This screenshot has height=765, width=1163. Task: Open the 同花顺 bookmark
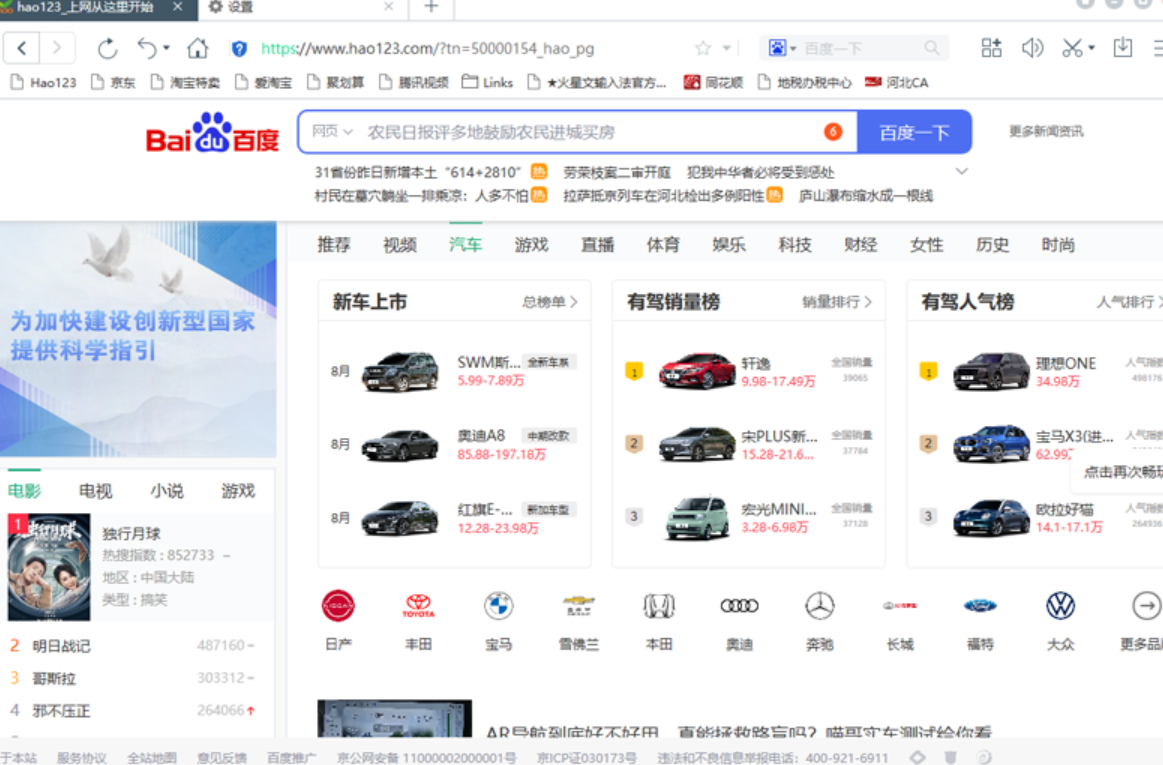(x=714, y=82)
